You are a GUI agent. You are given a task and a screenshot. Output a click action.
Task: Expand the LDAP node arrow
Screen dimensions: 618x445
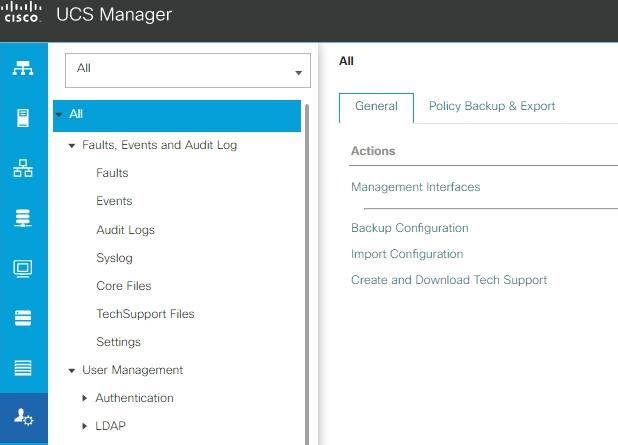click(84, 426)
